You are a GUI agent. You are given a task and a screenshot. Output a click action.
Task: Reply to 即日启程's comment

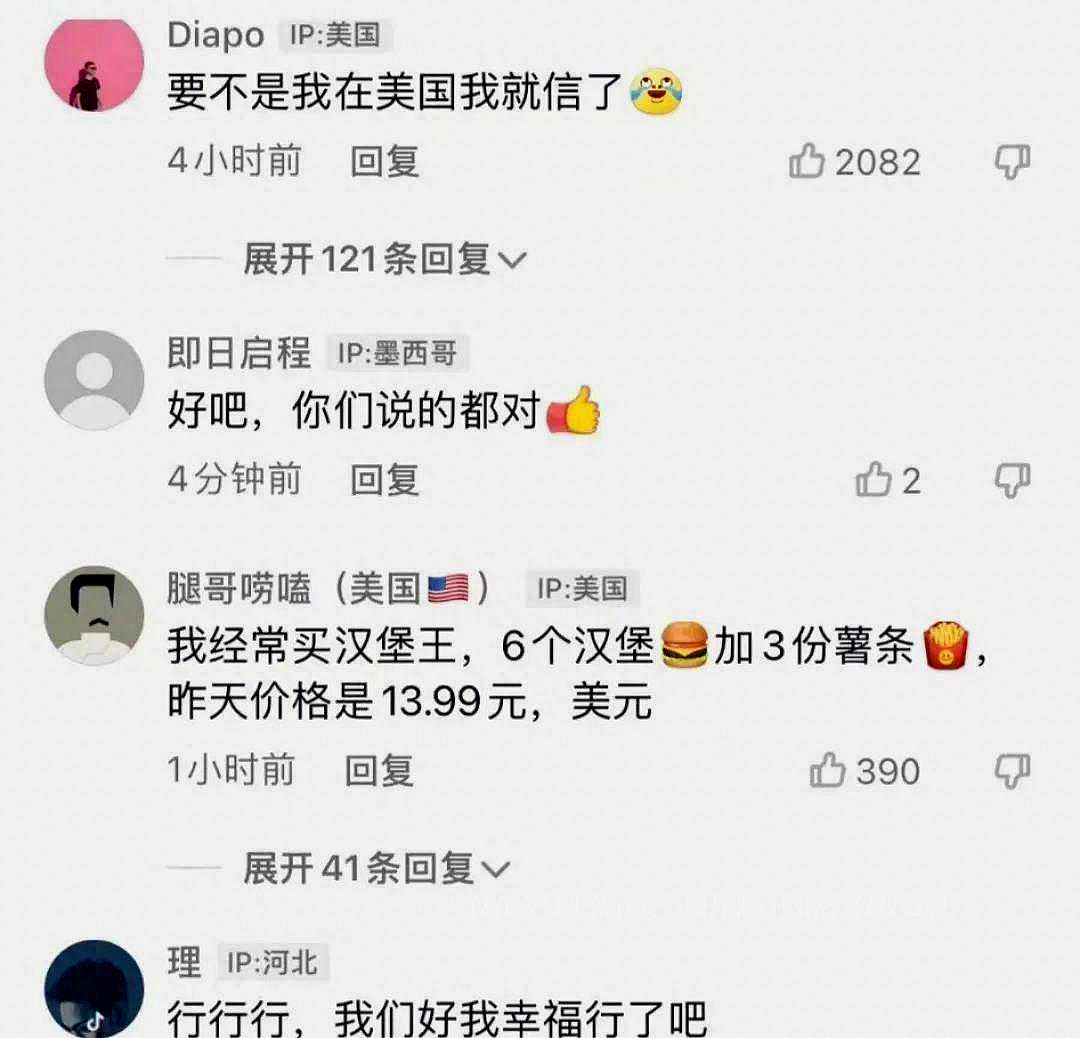(x=384, y=479)
